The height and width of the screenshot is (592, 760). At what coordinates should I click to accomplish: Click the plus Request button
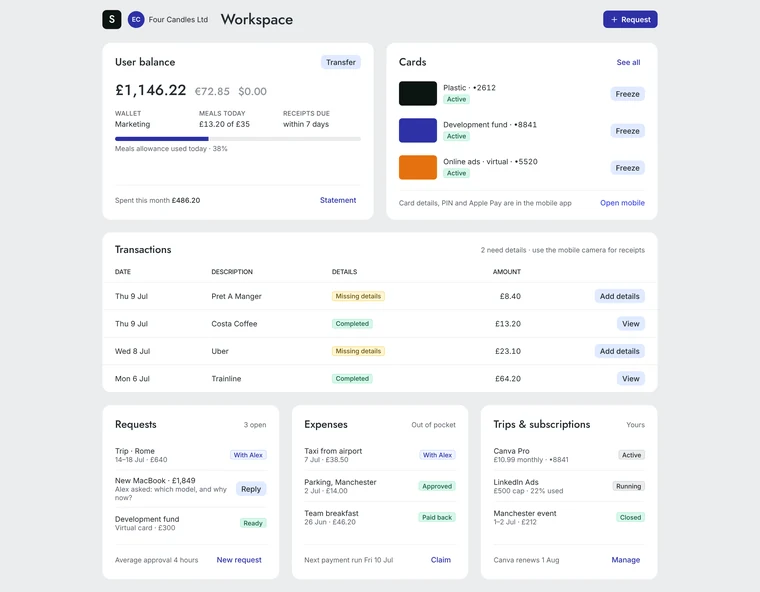[x=630, y=19]
